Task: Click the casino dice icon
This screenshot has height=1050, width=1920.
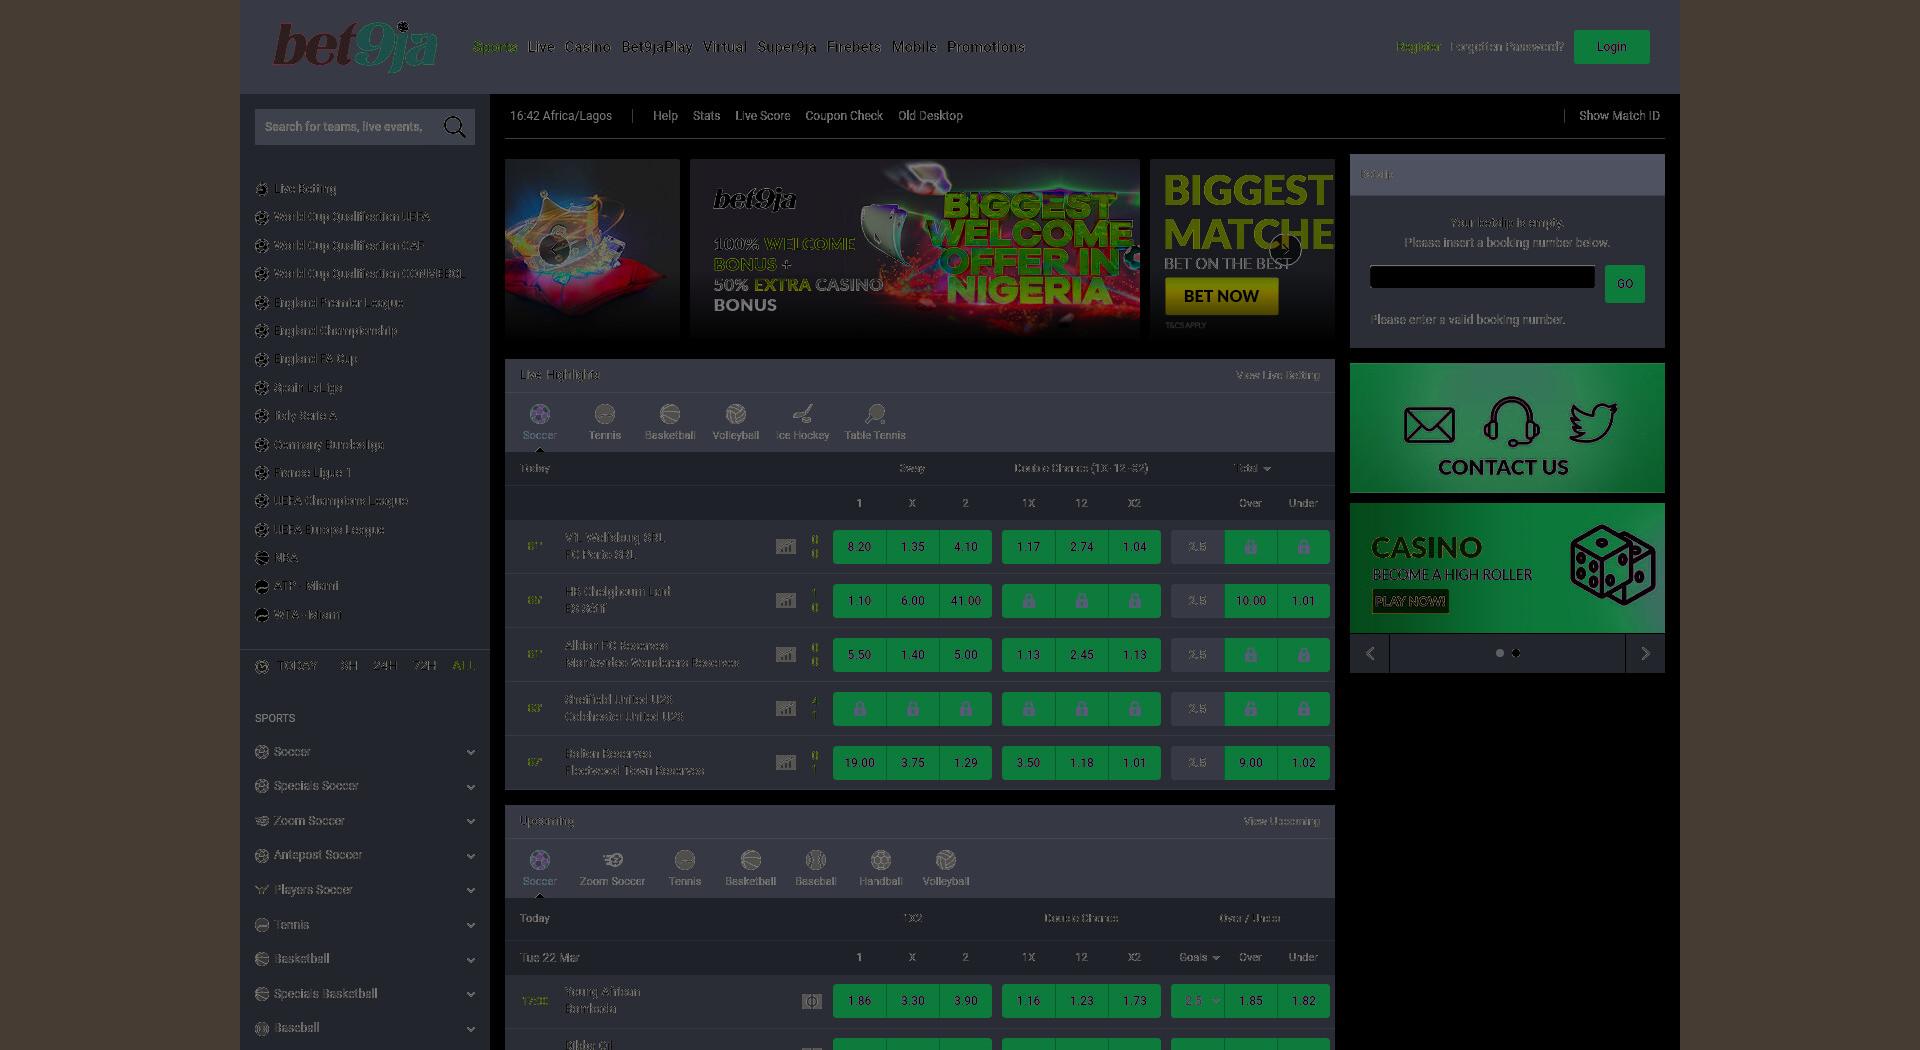Action: (x=1612, y=565)
